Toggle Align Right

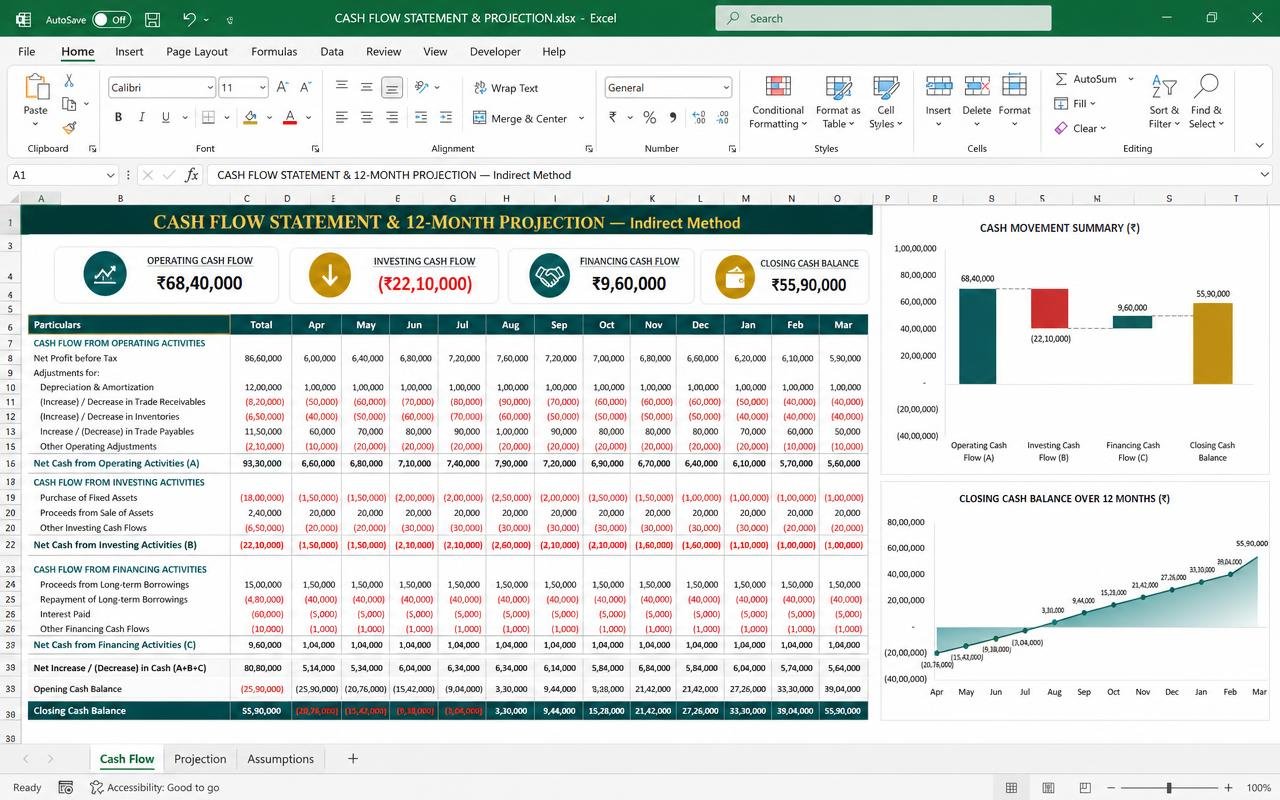coord(393,118)
